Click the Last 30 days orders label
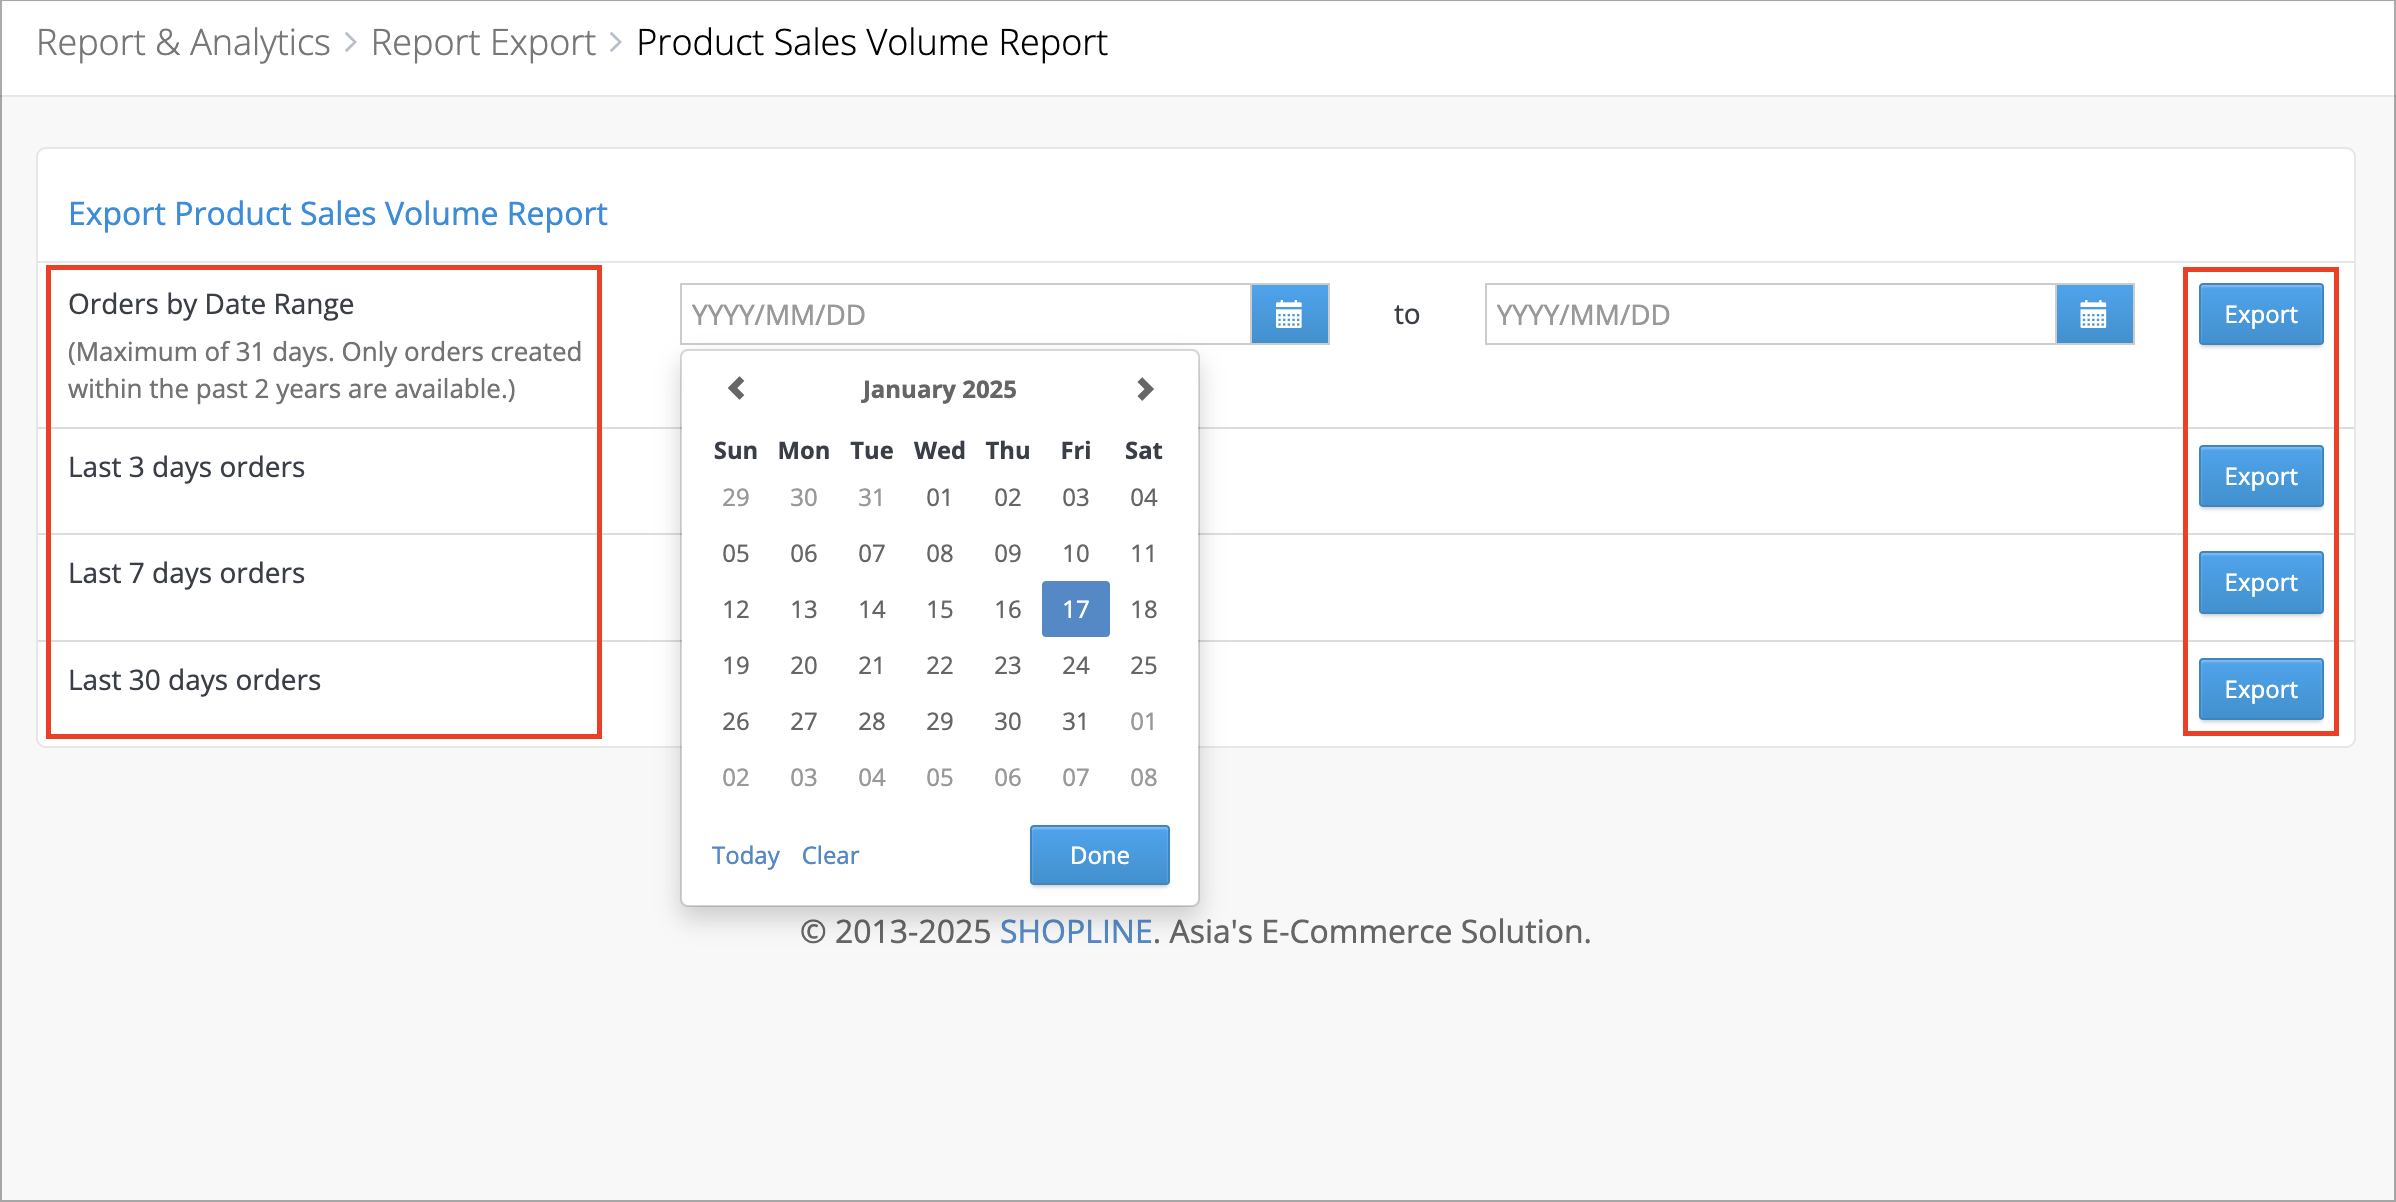2396x1202 pixels. point(194,680)
